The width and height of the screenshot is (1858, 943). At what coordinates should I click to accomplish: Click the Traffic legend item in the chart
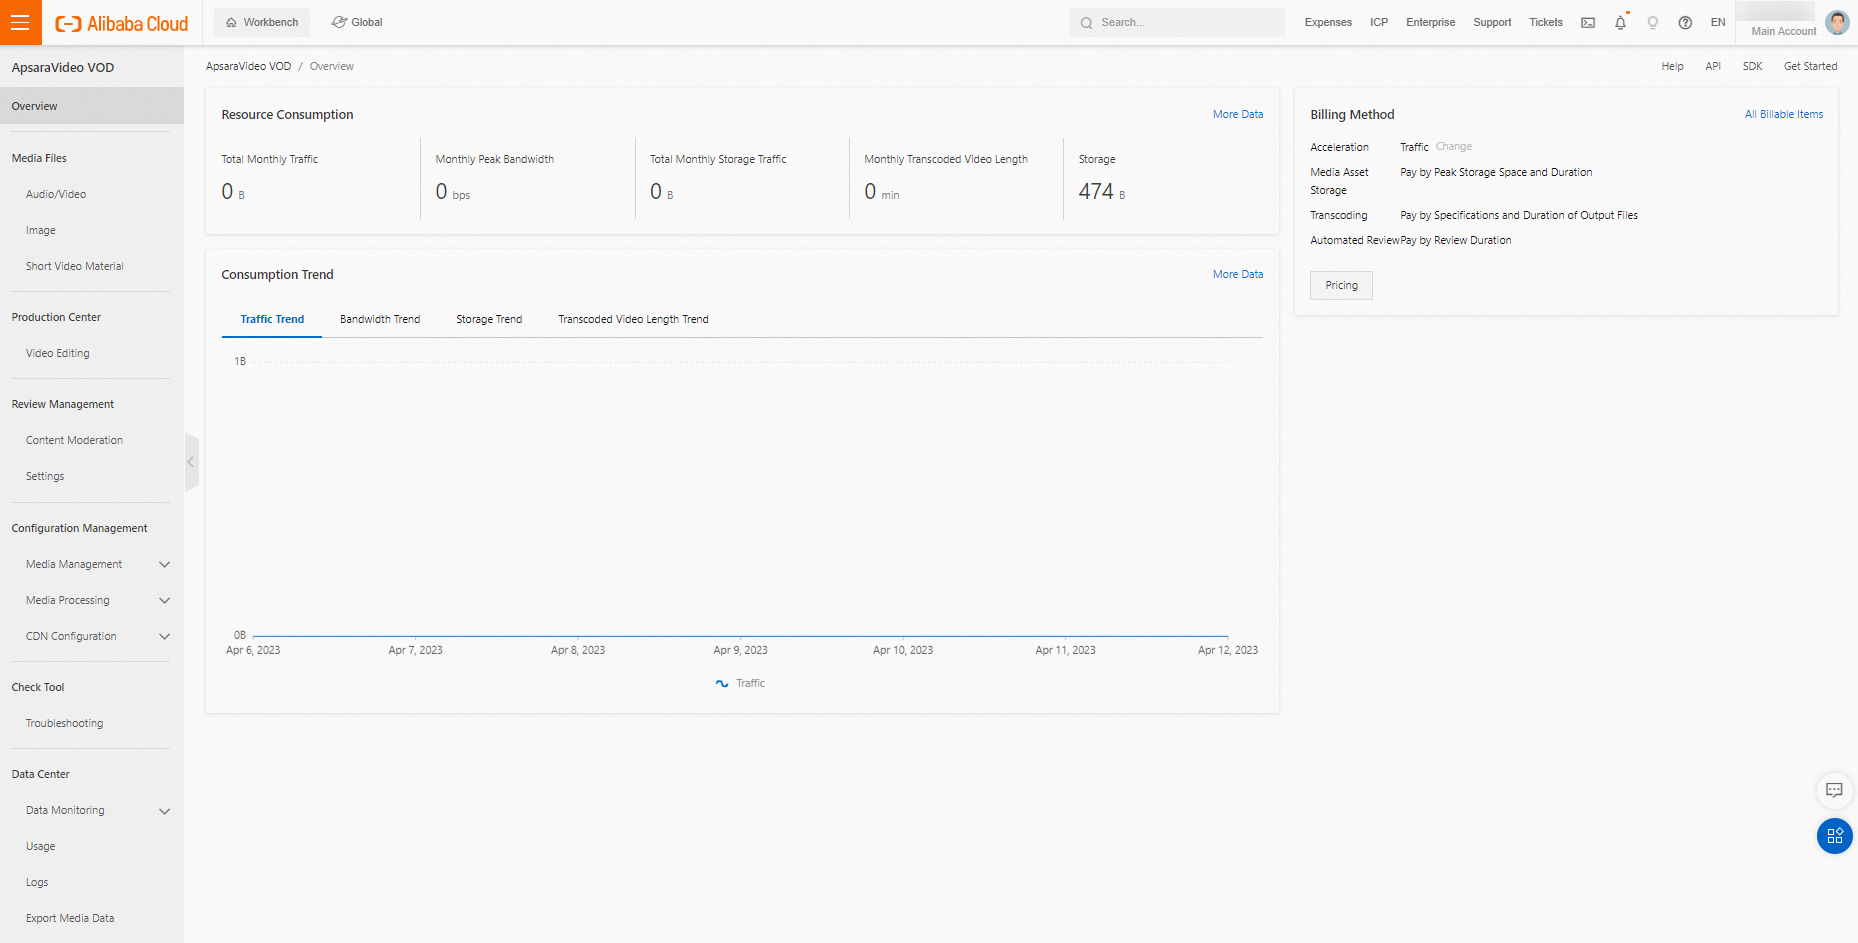click(740, 683)
